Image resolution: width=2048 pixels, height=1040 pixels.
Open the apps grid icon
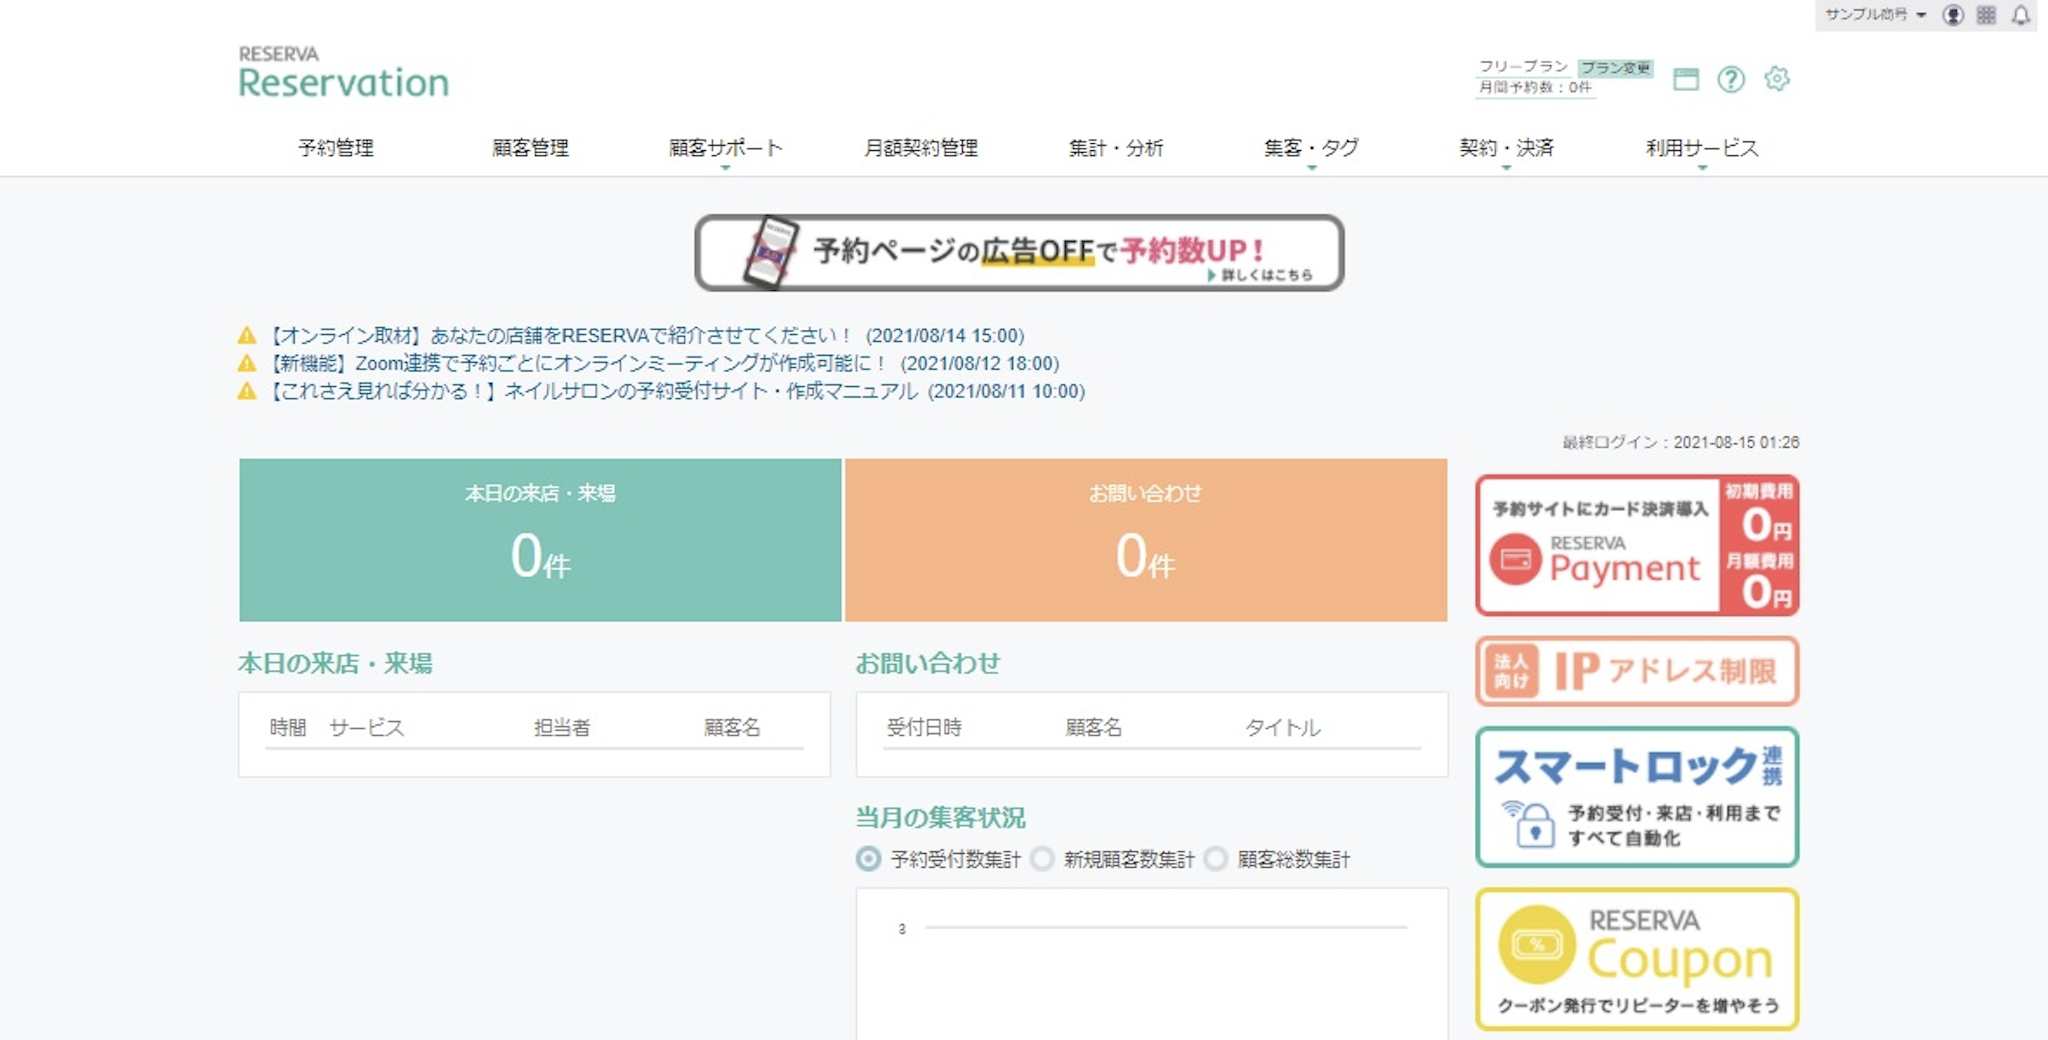pos(1987,15)
